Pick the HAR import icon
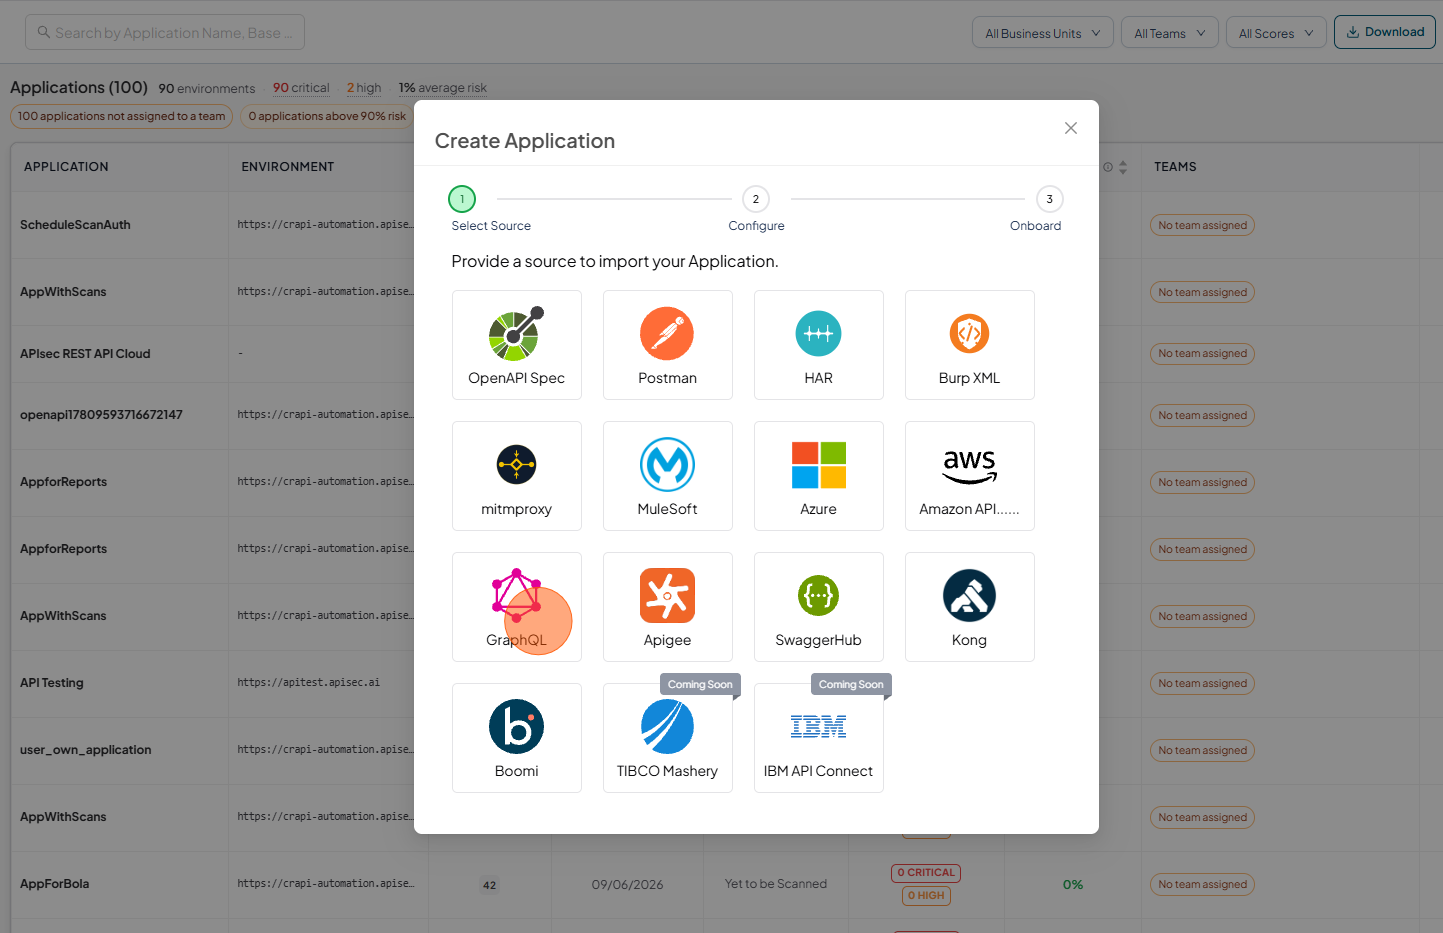Image resolution: width=1443 pixels, height=933 pixels. pos(818,334)
